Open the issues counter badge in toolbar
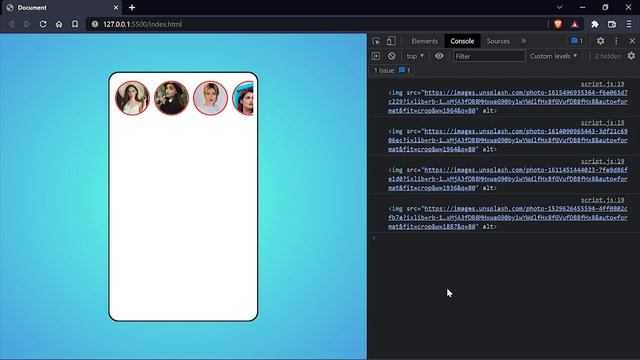 pos(577,41)
